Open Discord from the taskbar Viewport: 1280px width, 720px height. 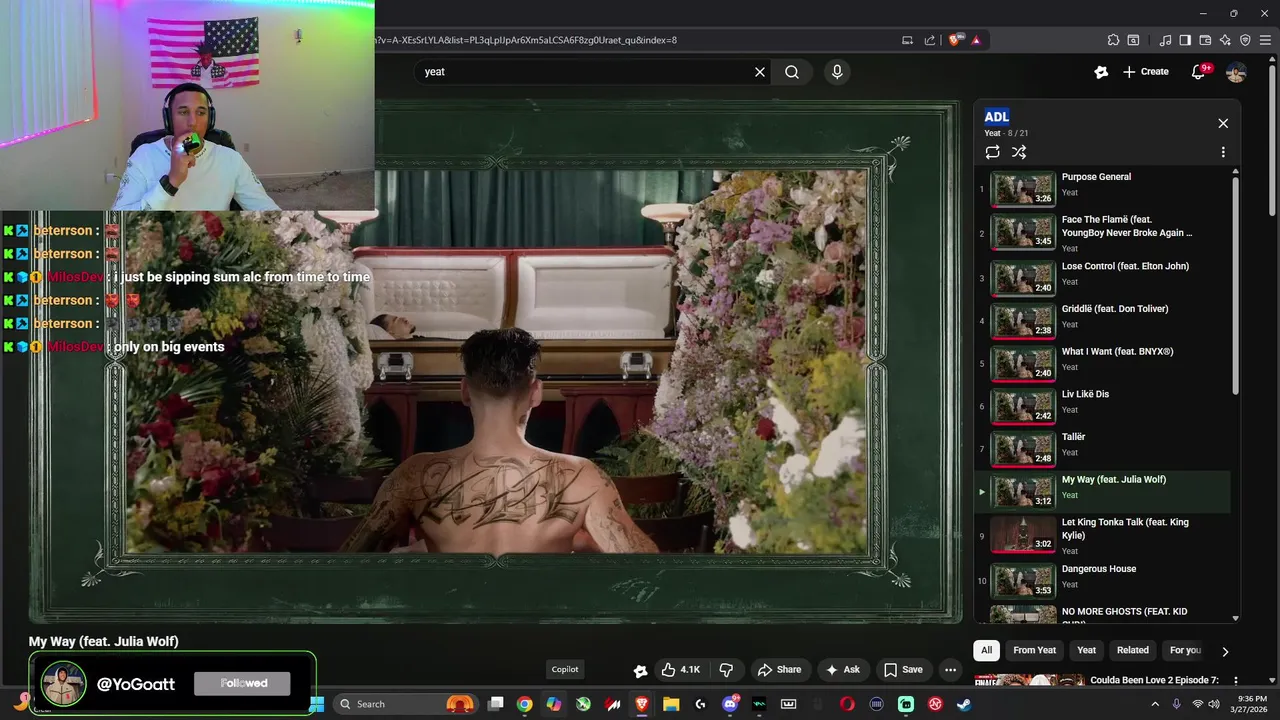730,704
